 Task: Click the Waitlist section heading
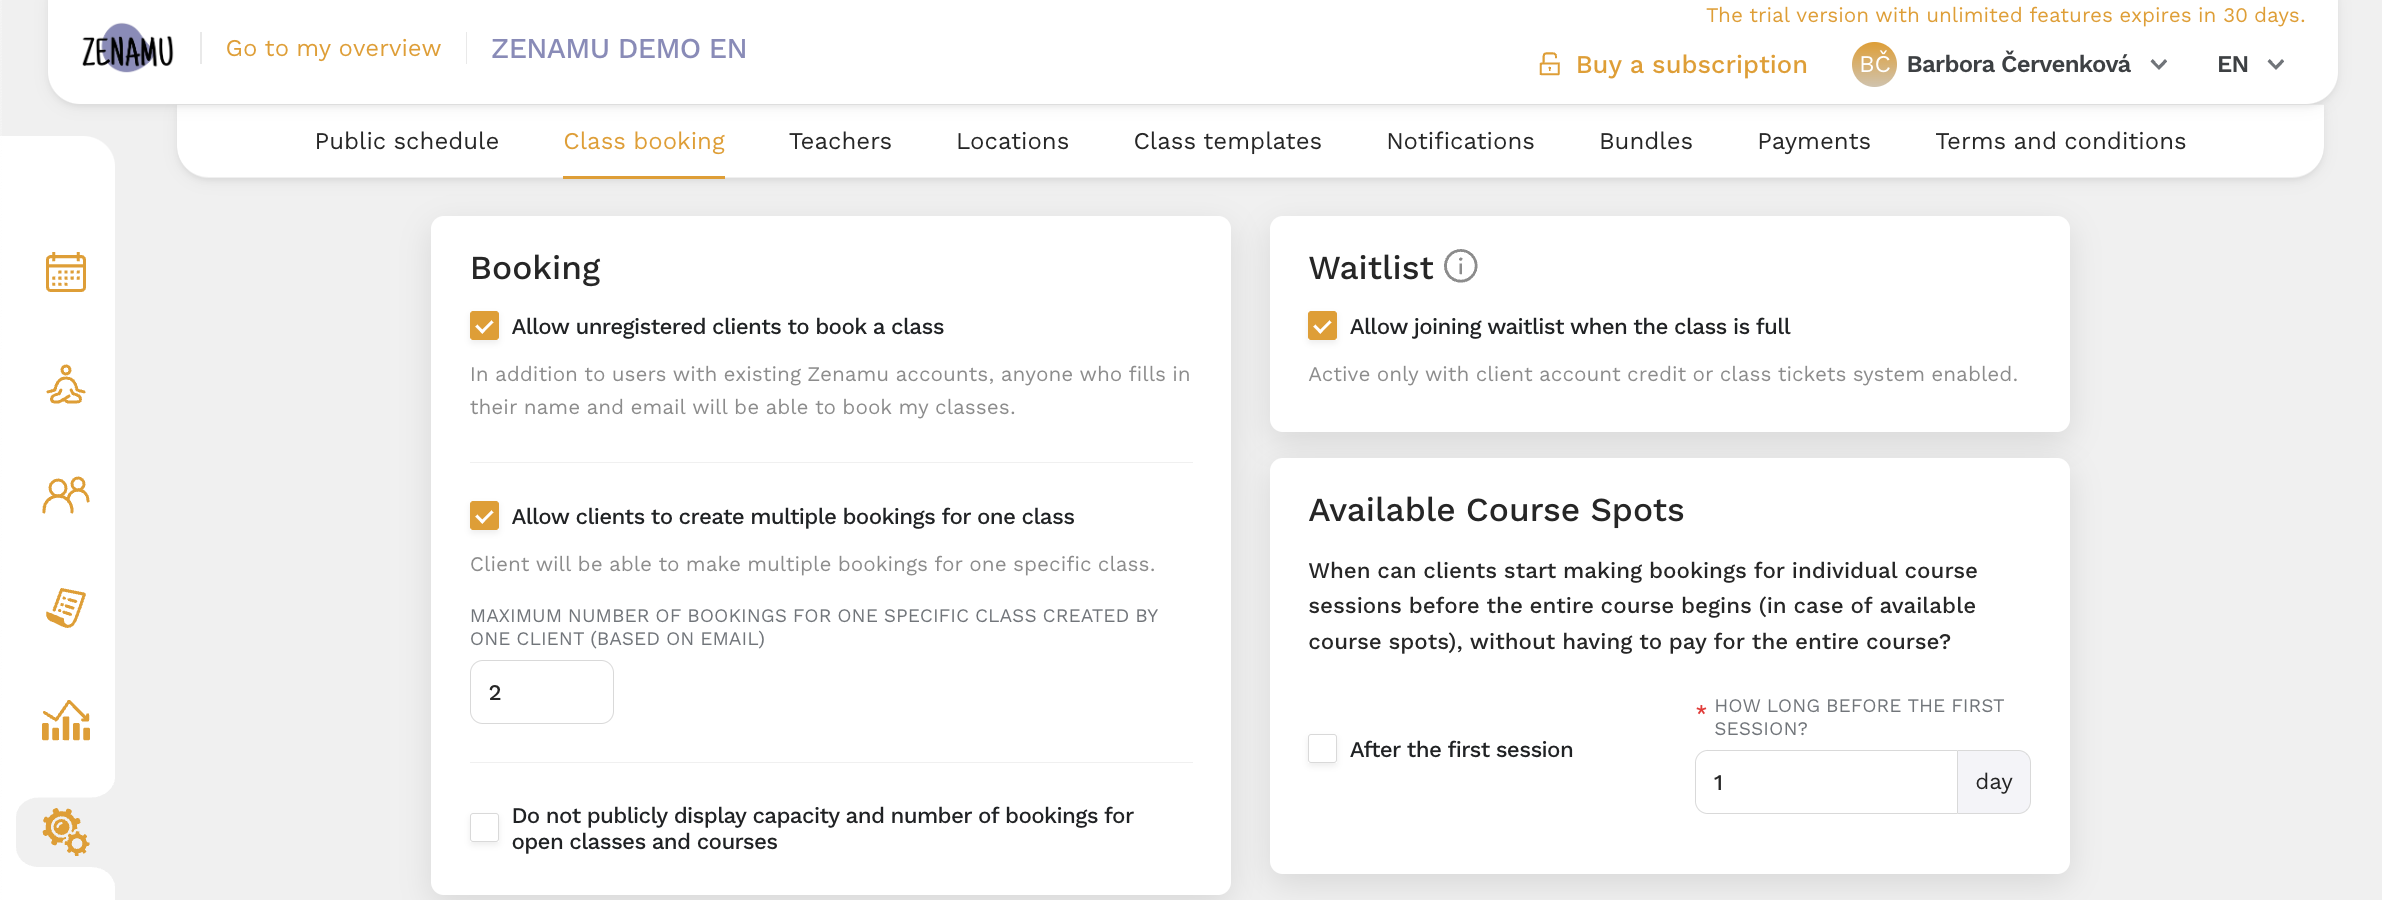[x=1371, y=268]
